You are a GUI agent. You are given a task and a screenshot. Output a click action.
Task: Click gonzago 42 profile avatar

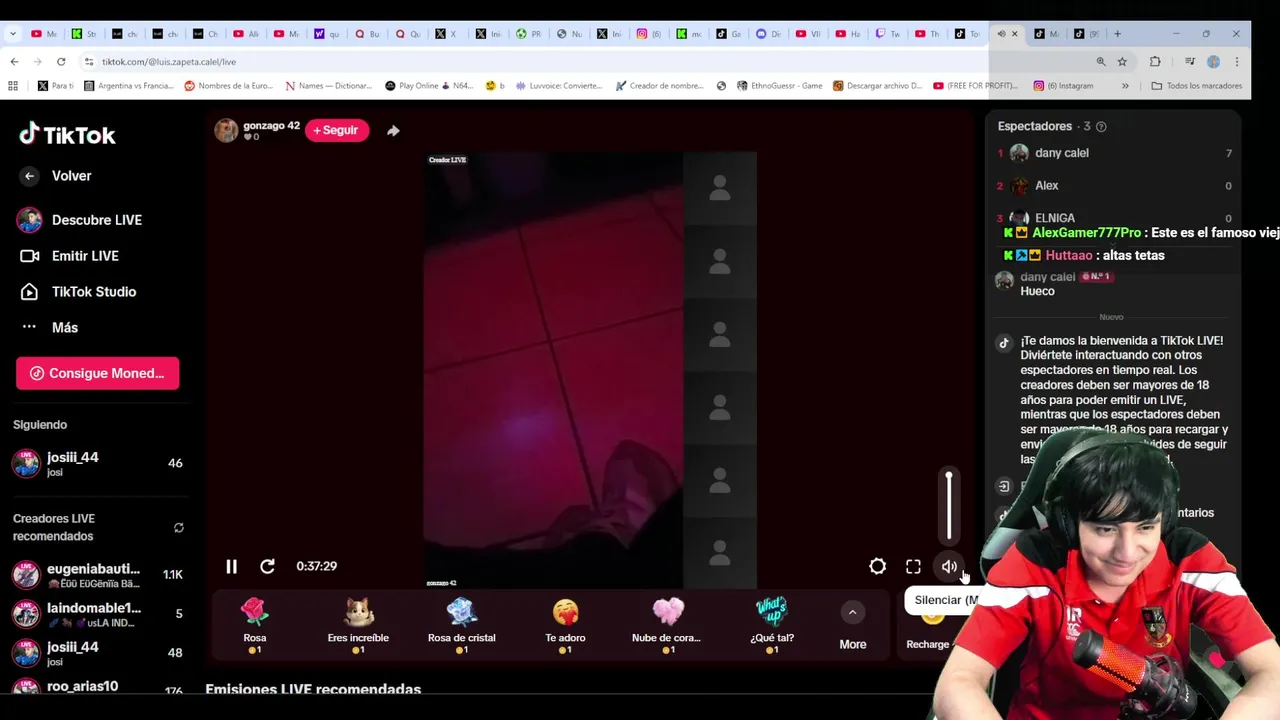227,130
